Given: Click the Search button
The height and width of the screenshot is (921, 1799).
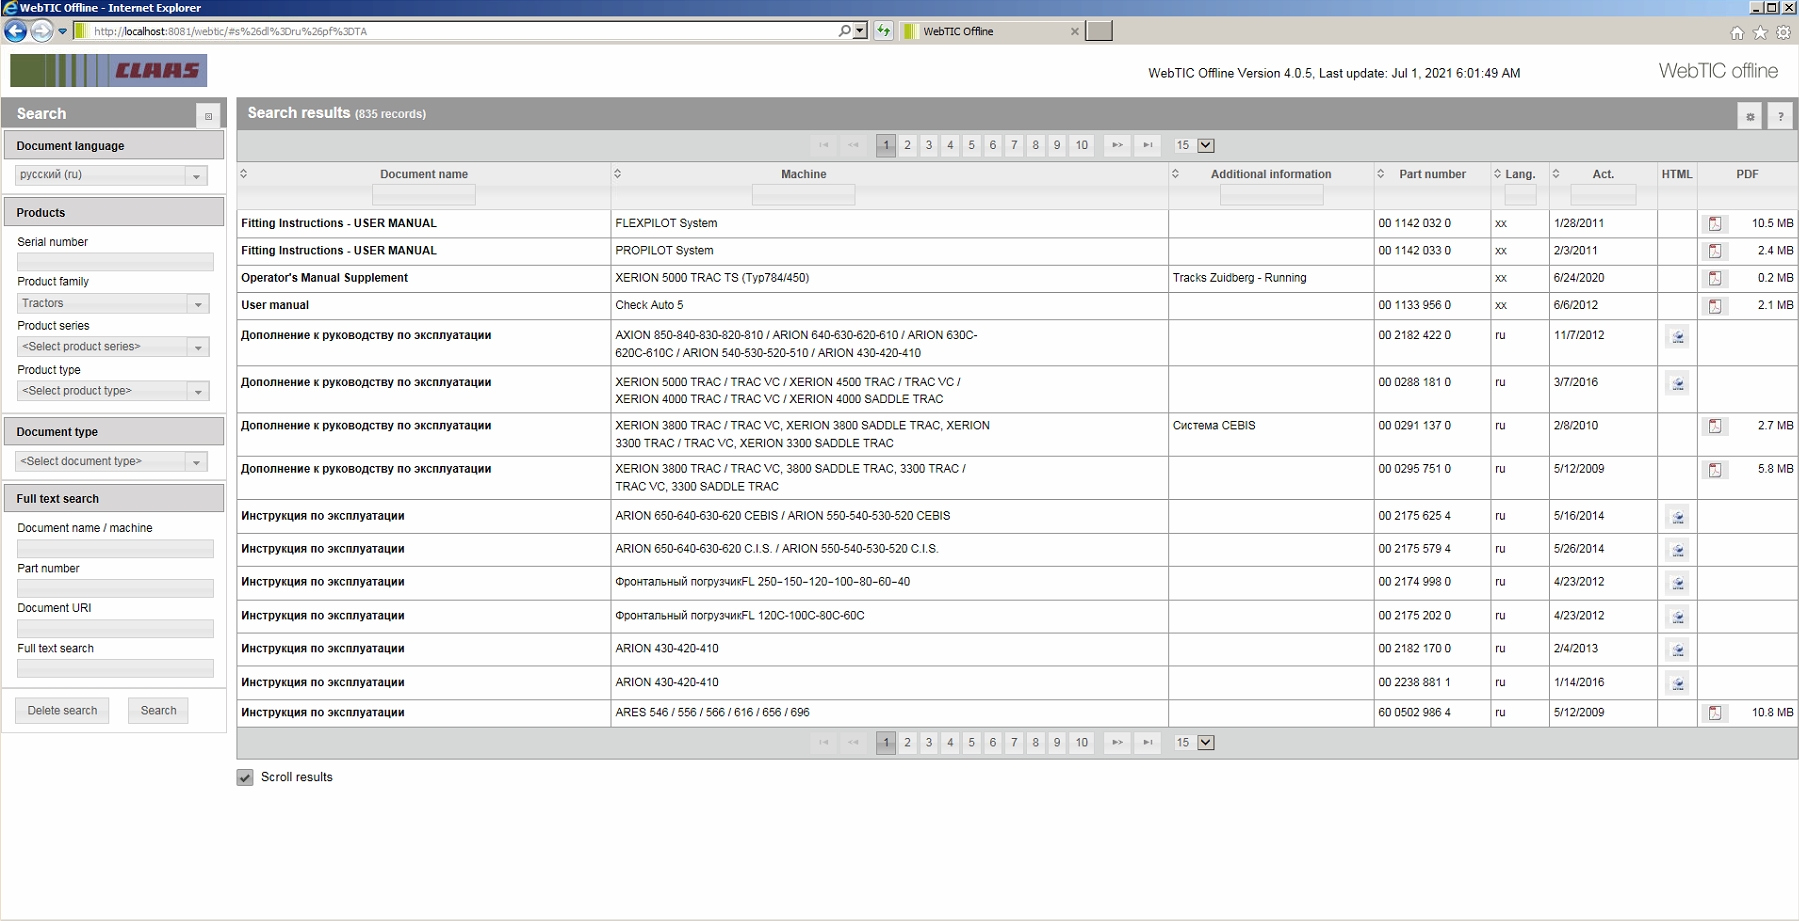Looking at the screenshot, I should (x=158, y=711).
